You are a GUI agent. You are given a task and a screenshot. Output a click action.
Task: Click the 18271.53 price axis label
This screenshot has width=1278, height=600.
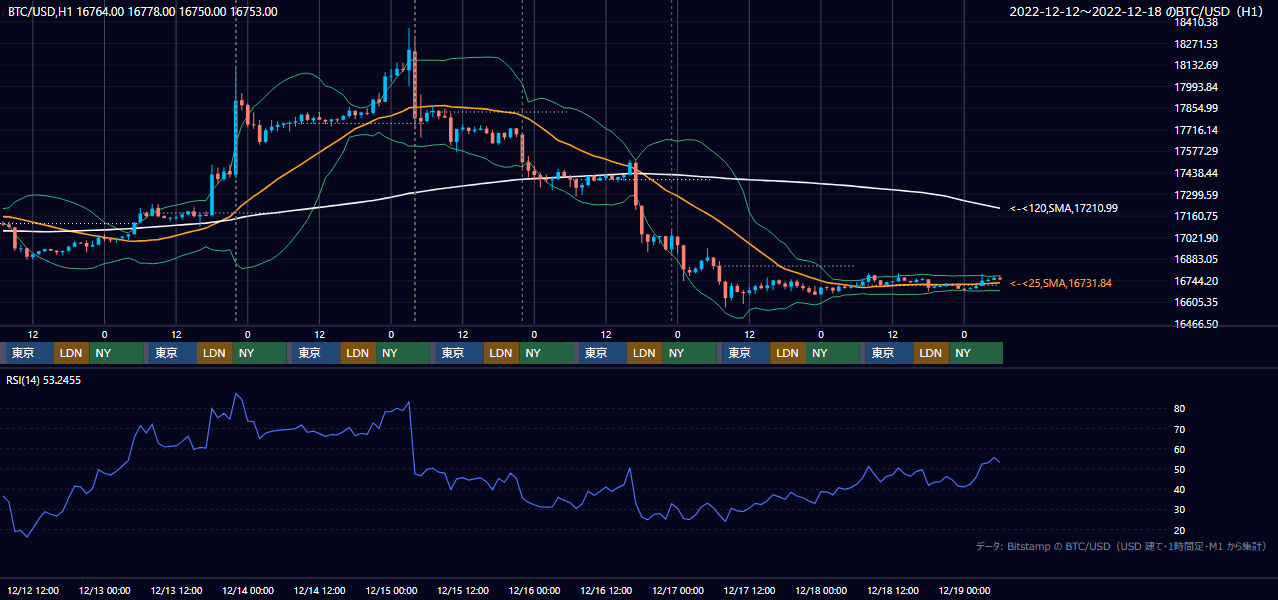point(1197,44)
